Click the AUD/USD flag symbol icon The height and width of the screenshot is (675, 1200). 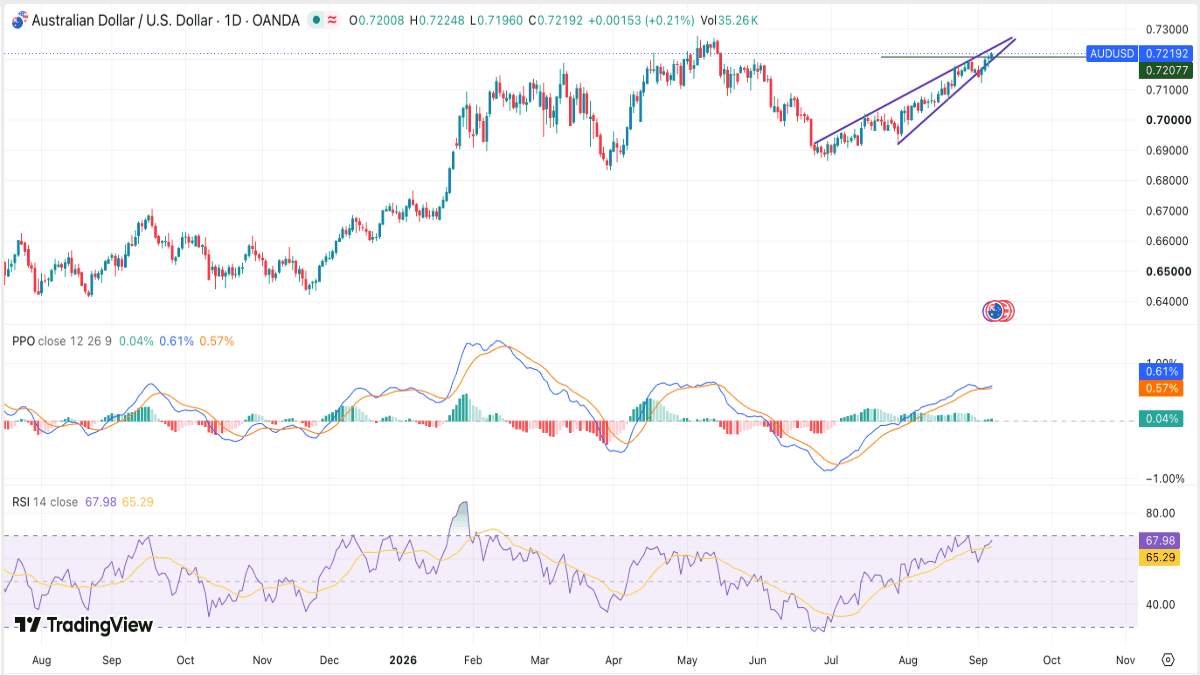[x=18, y=20]
